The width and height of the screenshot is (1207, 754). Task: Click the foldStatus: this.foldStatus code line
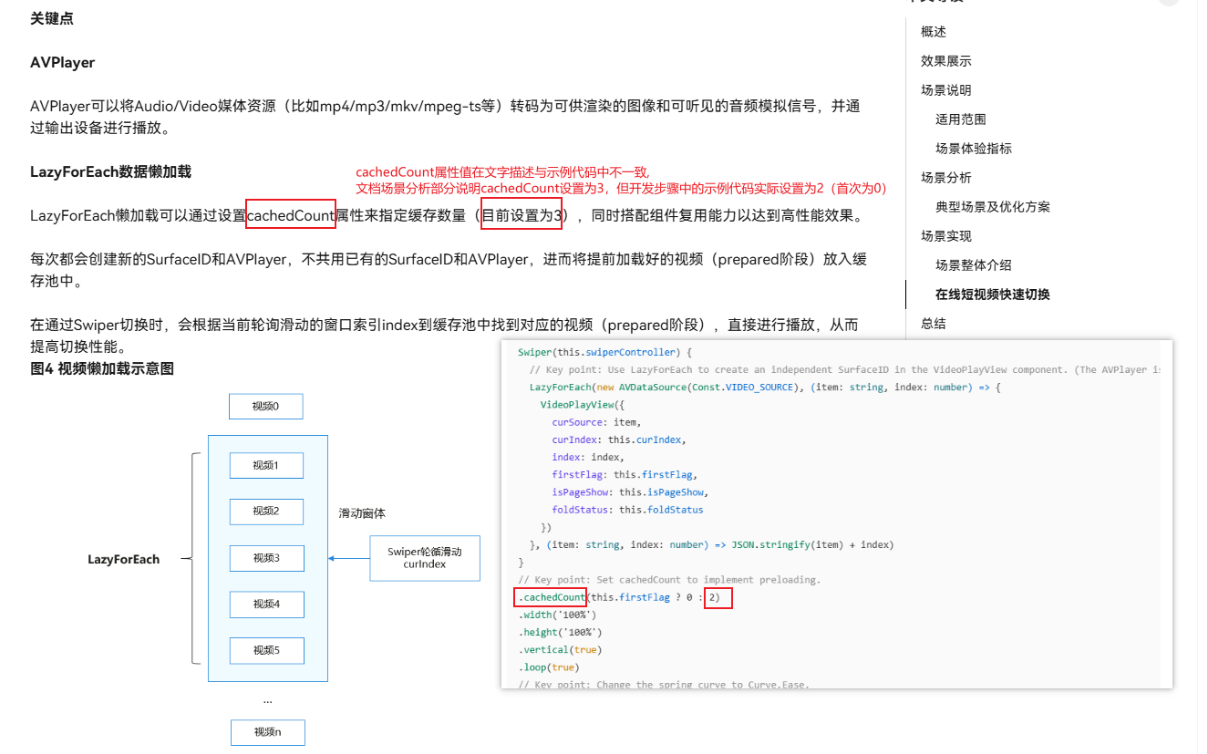tap(627, 509)
